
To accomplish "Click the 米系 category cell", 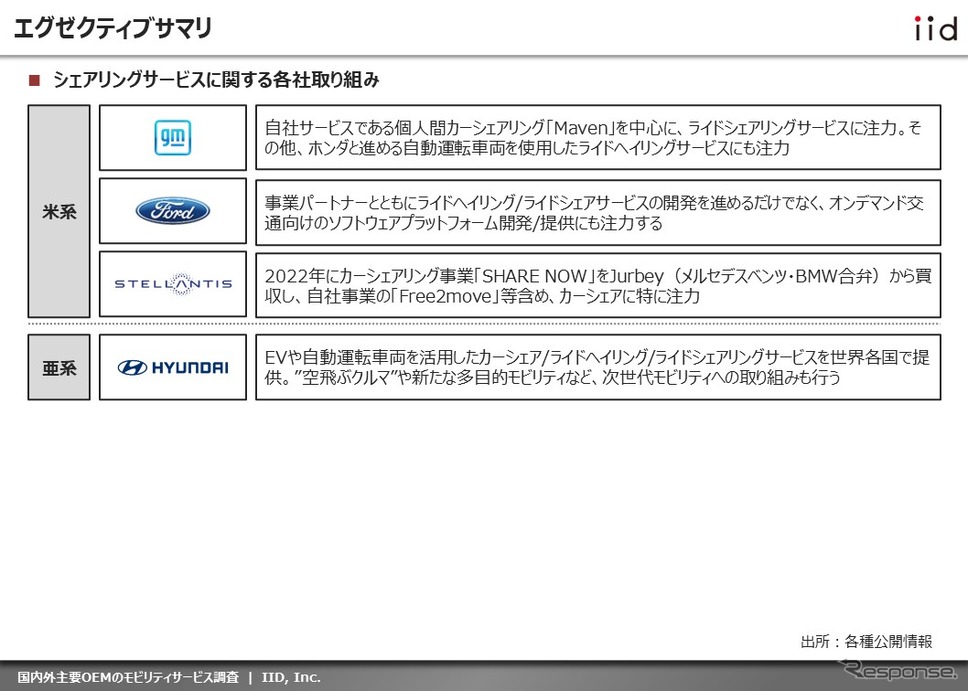I will [59, 211].
